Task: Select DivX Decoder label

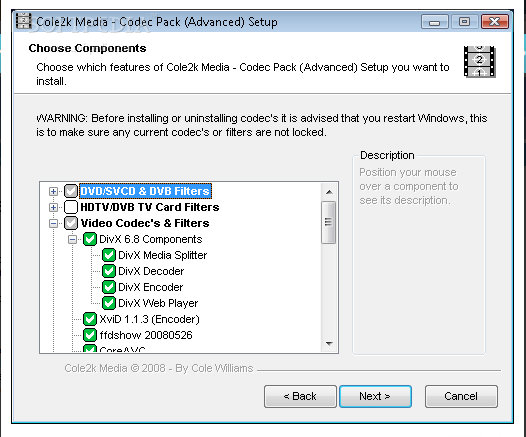Action: pos(151,271)
